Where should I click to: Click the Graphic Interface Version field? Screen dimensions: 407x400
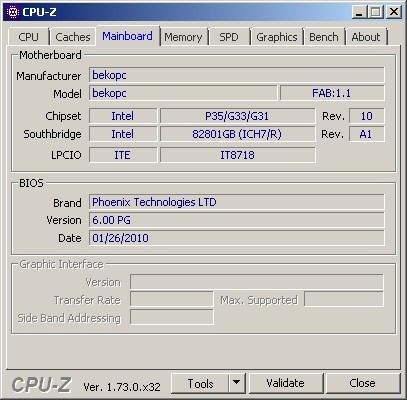(257, 282)
